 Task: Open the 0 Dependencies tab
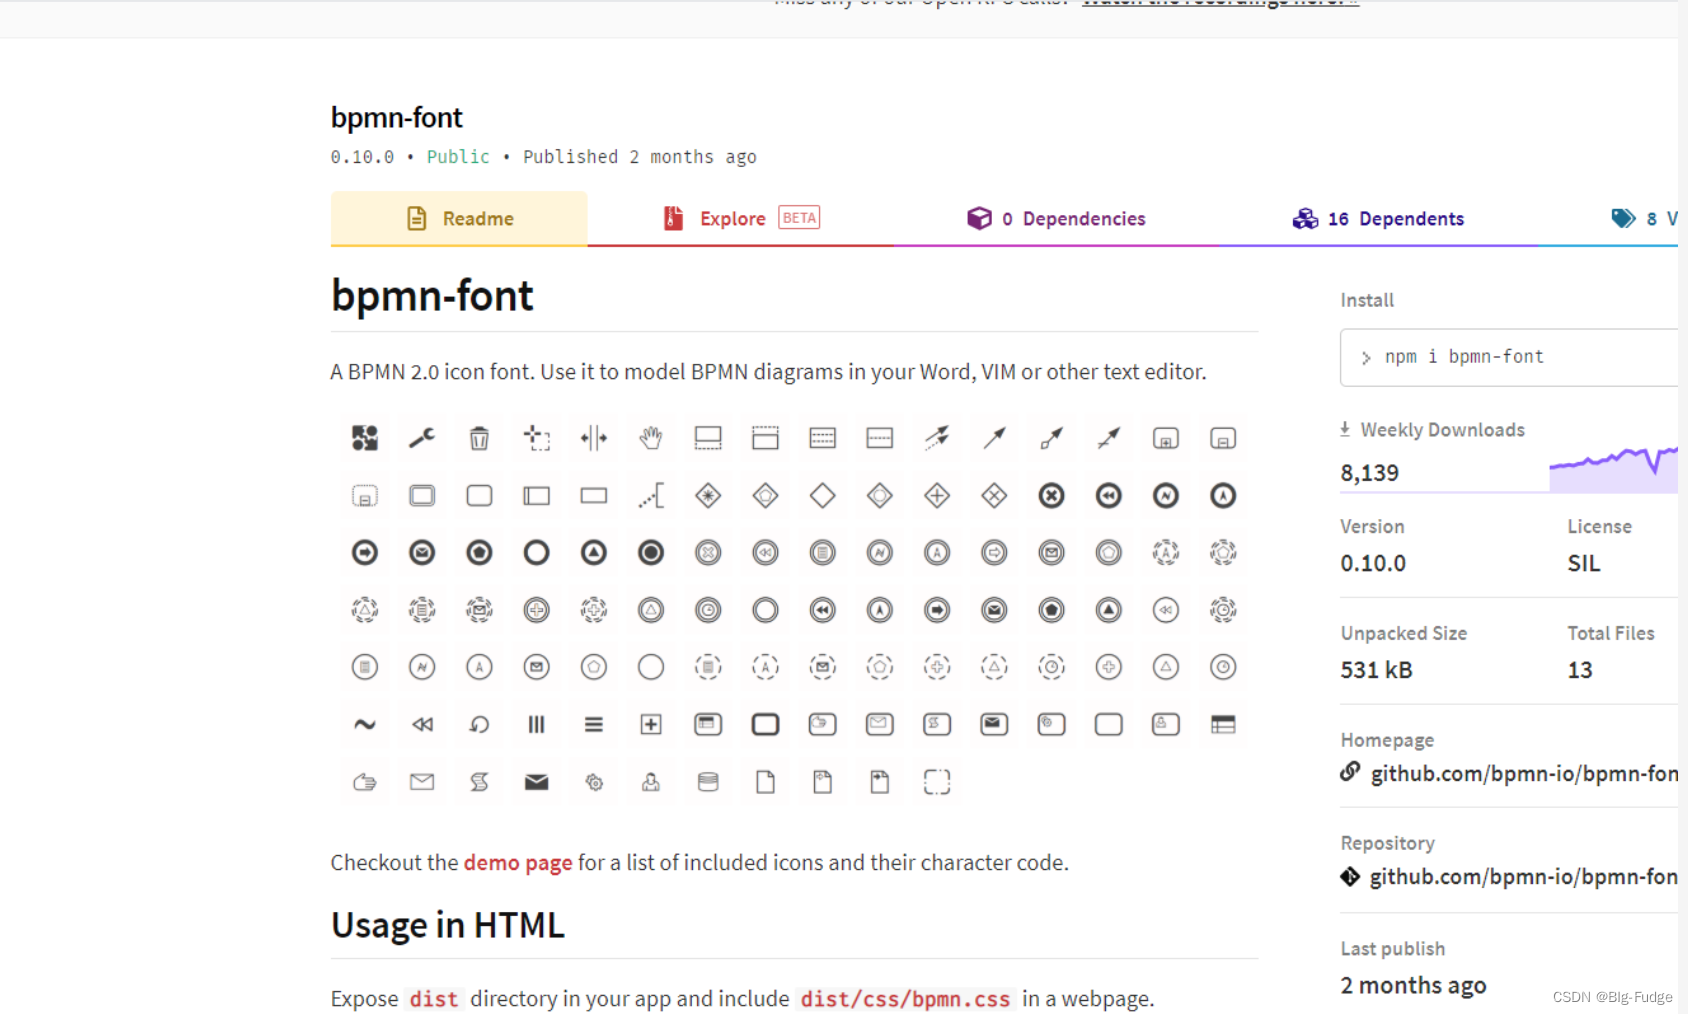[1056, 218]
